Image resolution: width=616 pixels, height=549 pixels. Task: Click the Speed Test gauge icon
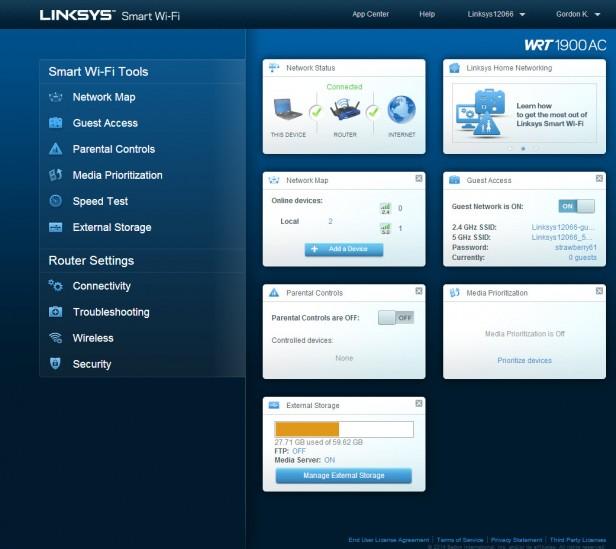click(55, 201)
